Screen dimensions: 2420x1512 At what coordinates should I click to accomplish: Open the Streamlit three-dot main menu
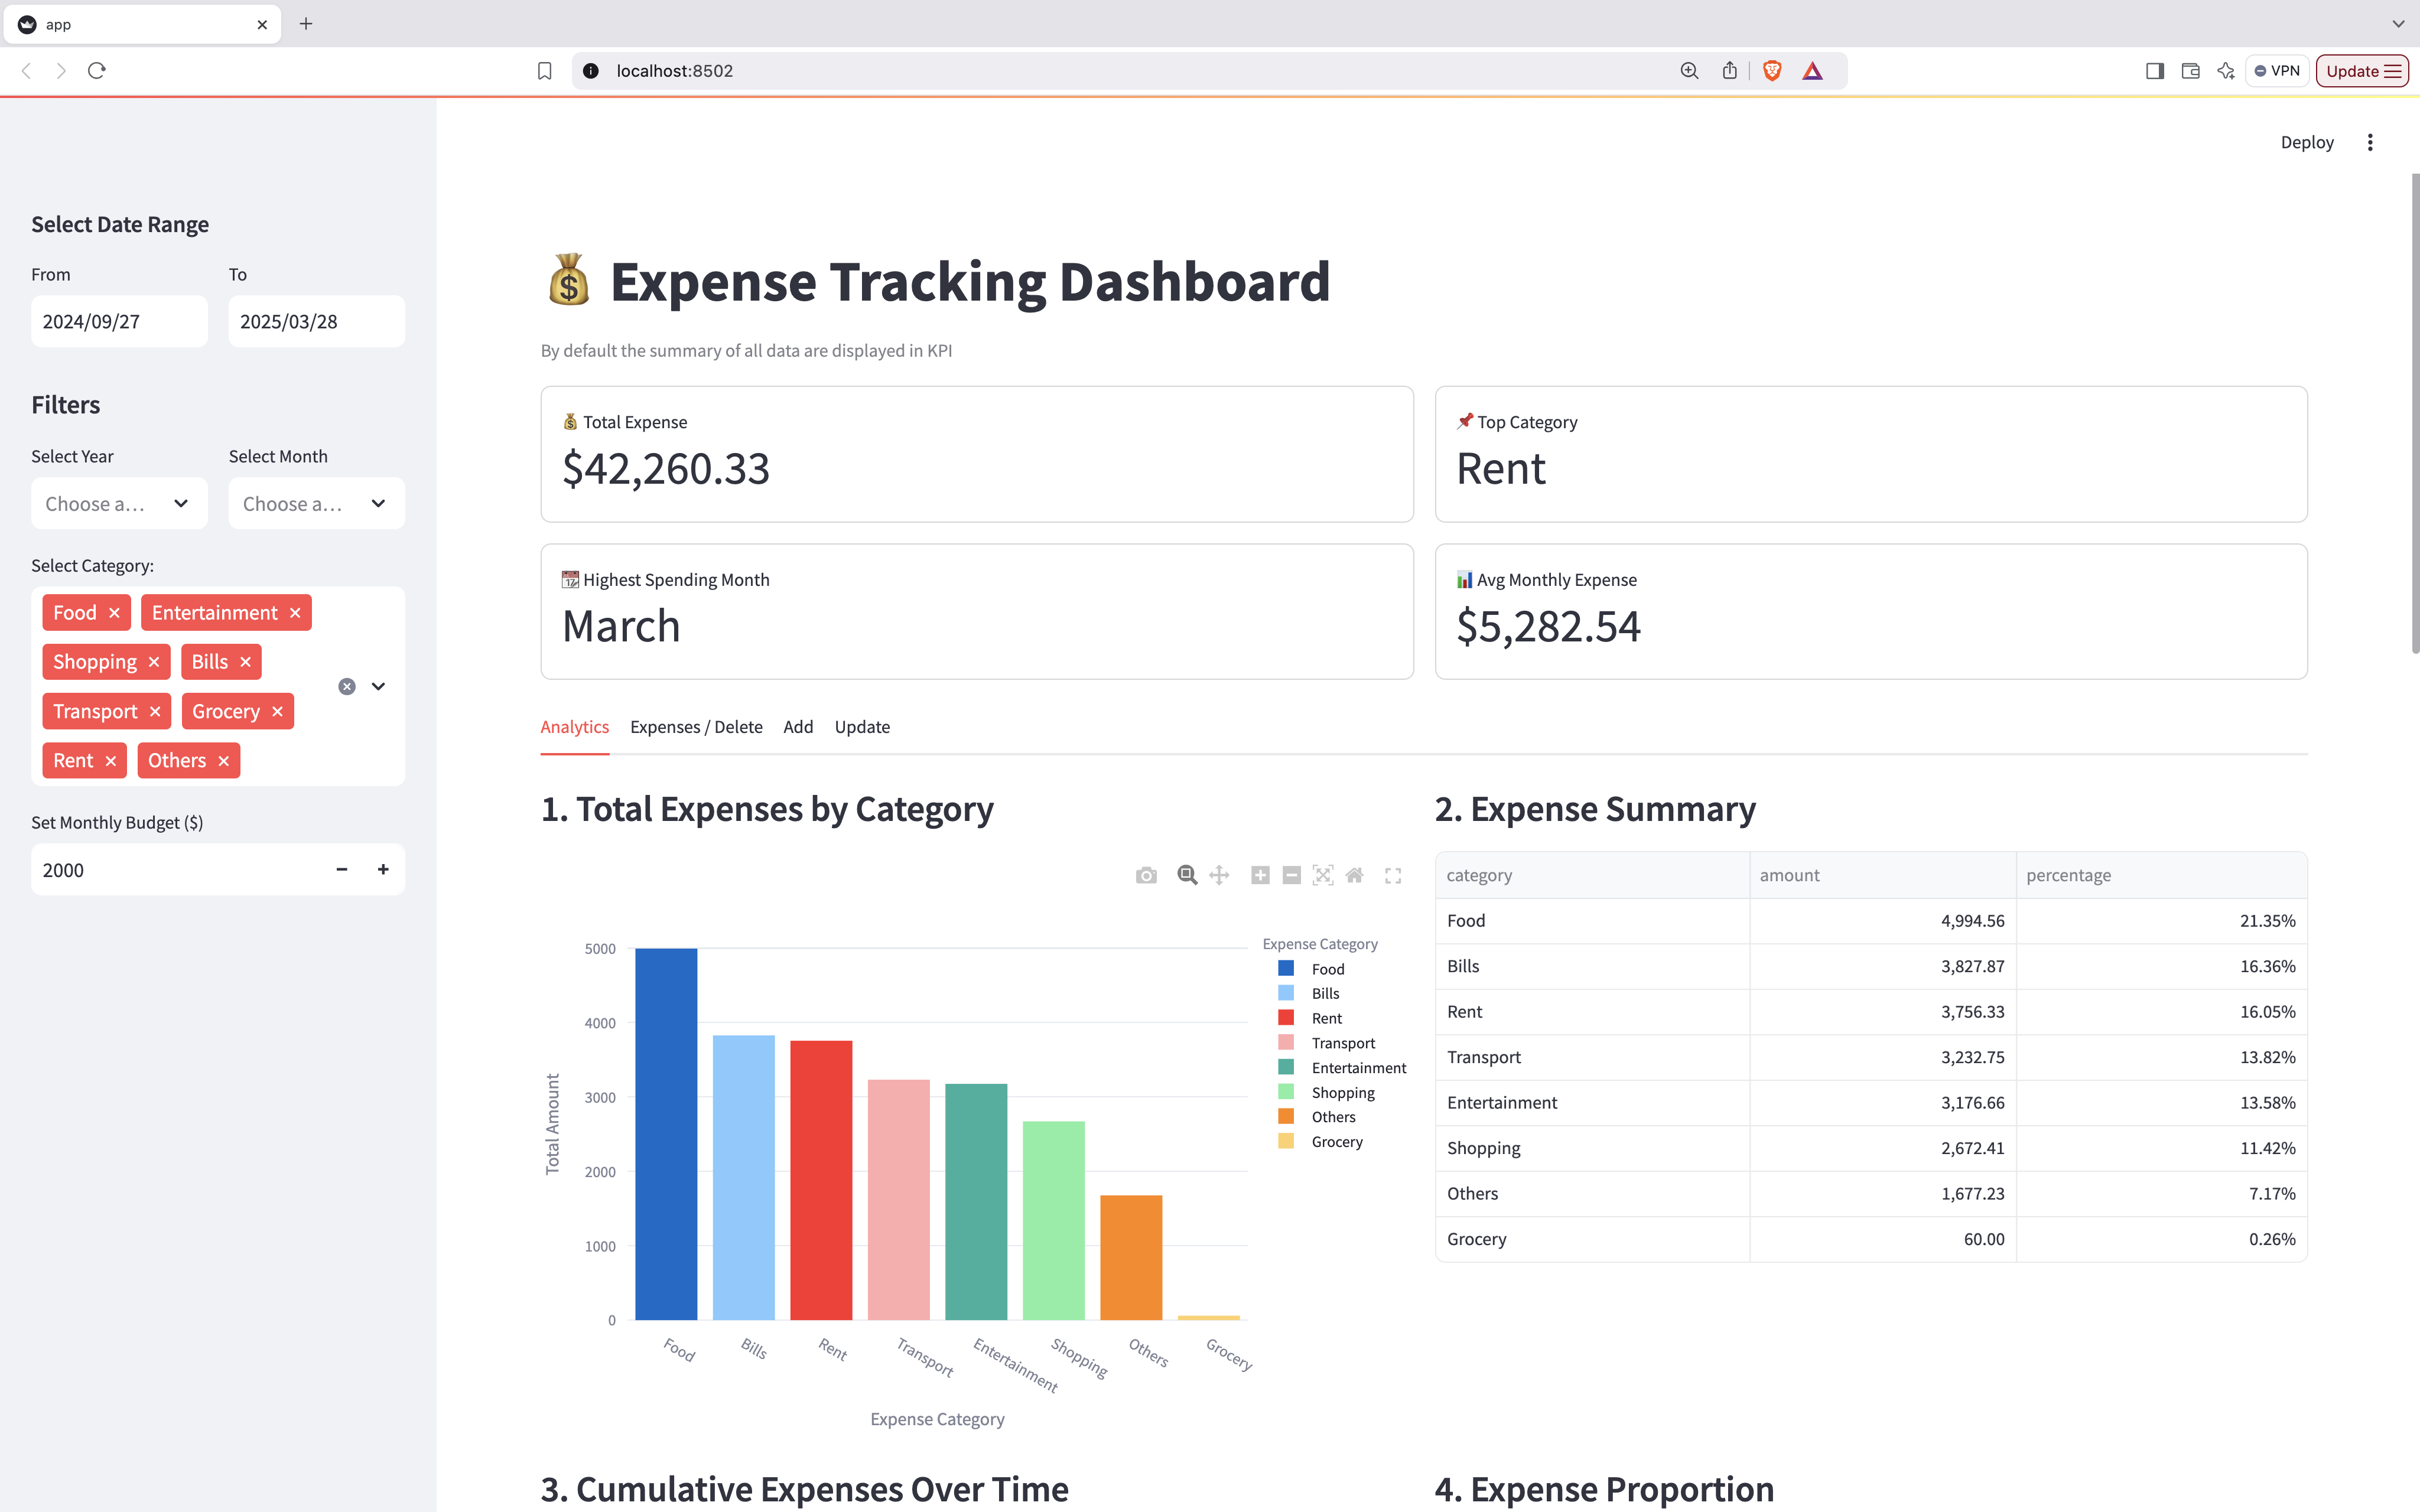coord(2370,142)
